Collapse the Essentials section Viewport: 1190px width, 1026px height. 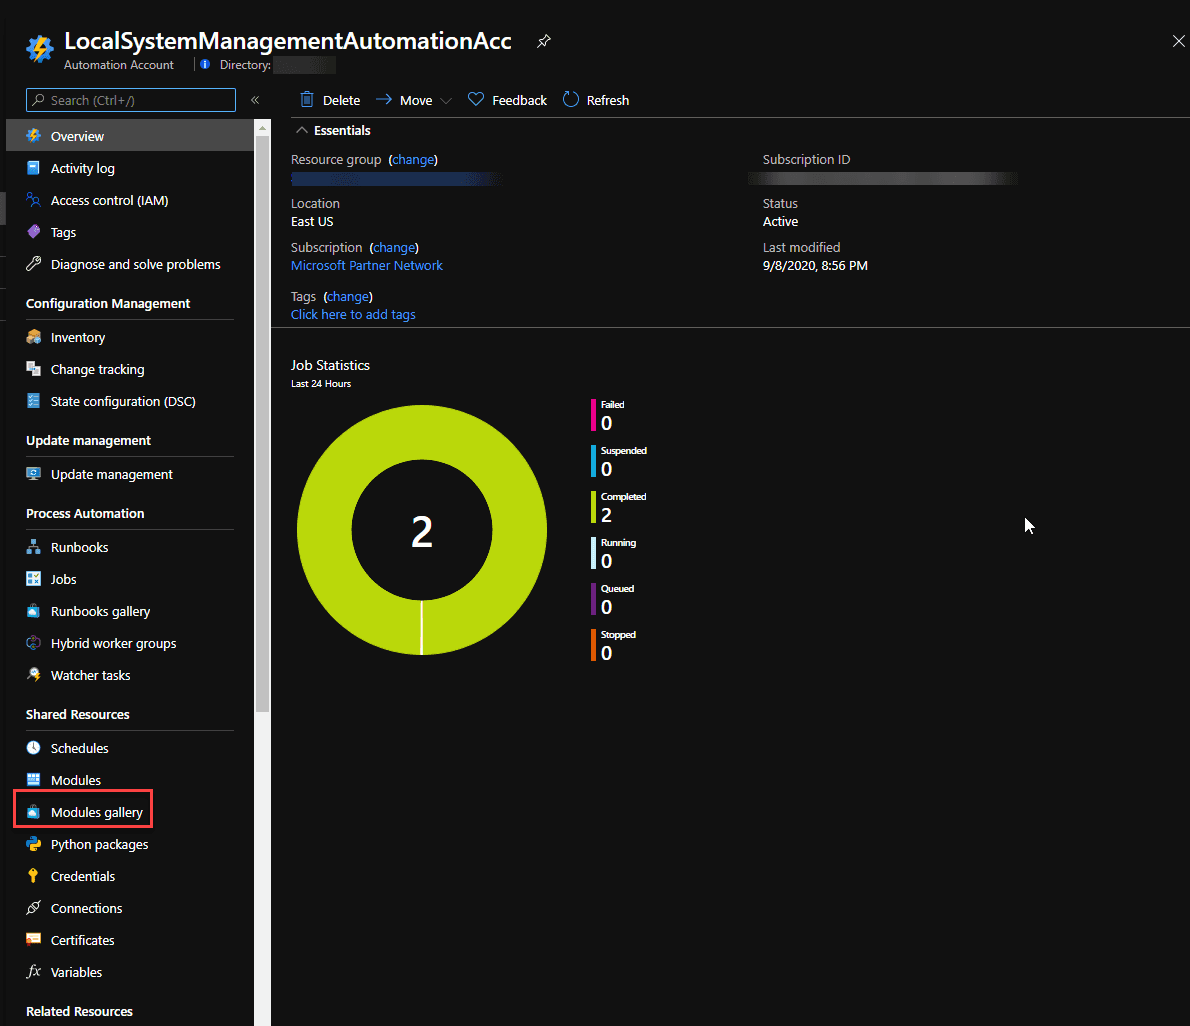click(301, 130)
